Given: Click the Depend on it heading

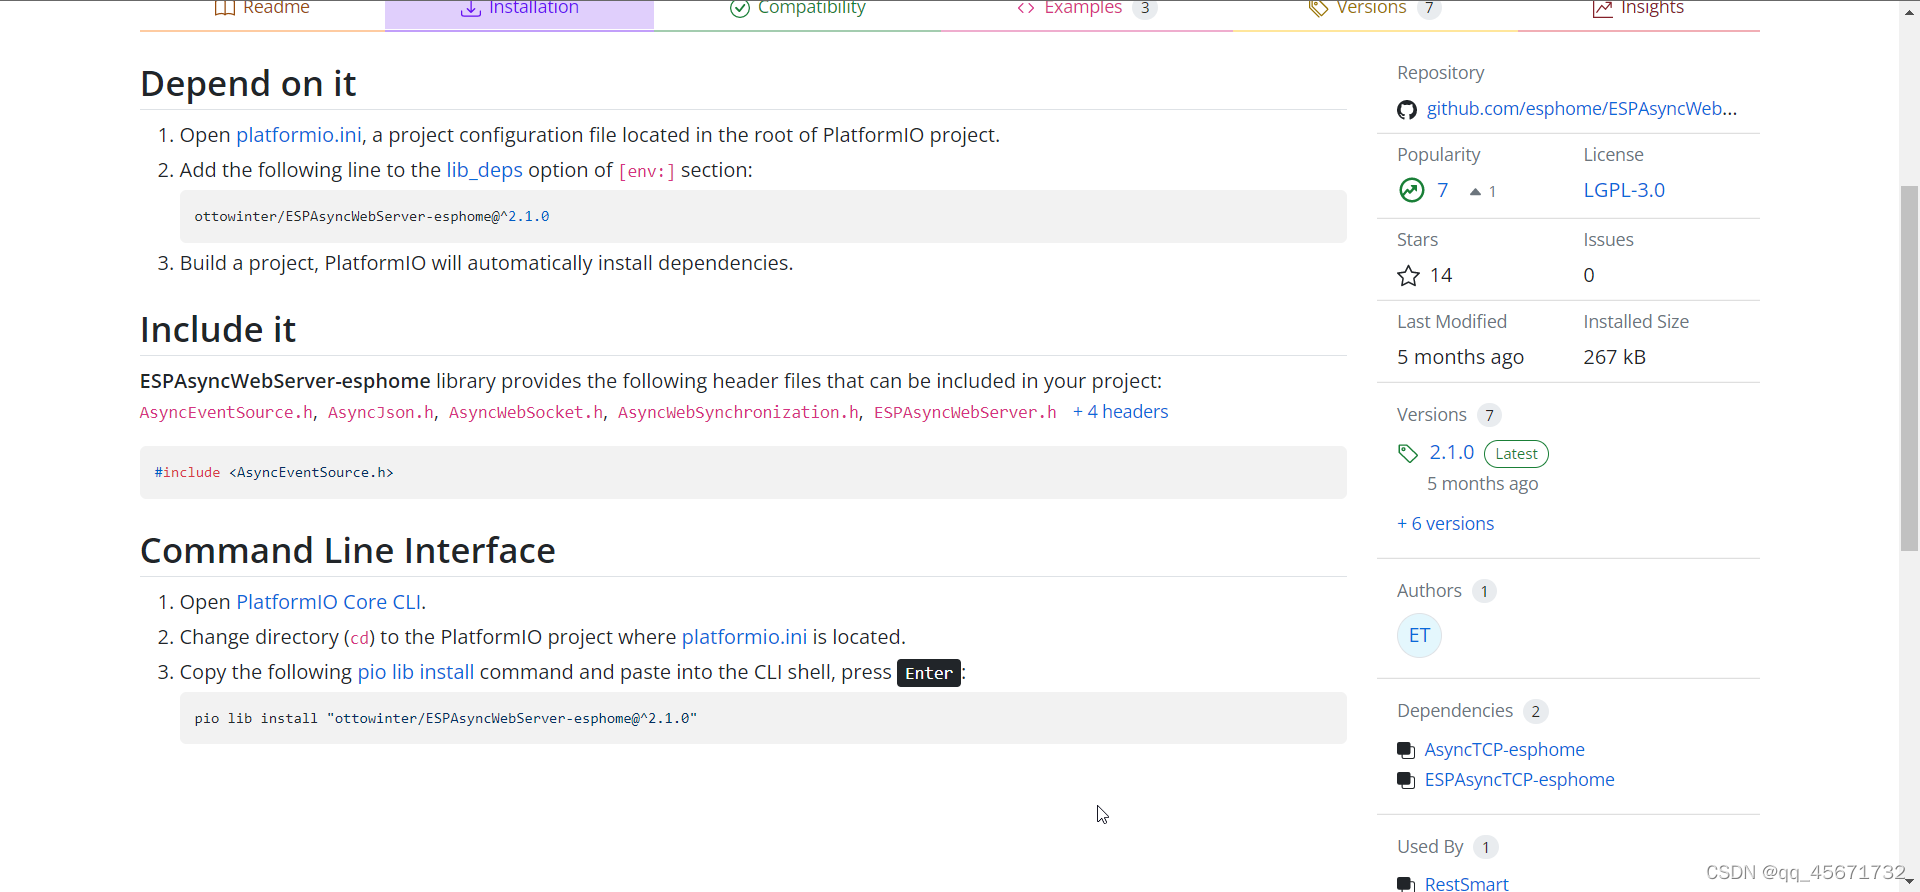Looking at the screenshot, I should tap(248, 84).
